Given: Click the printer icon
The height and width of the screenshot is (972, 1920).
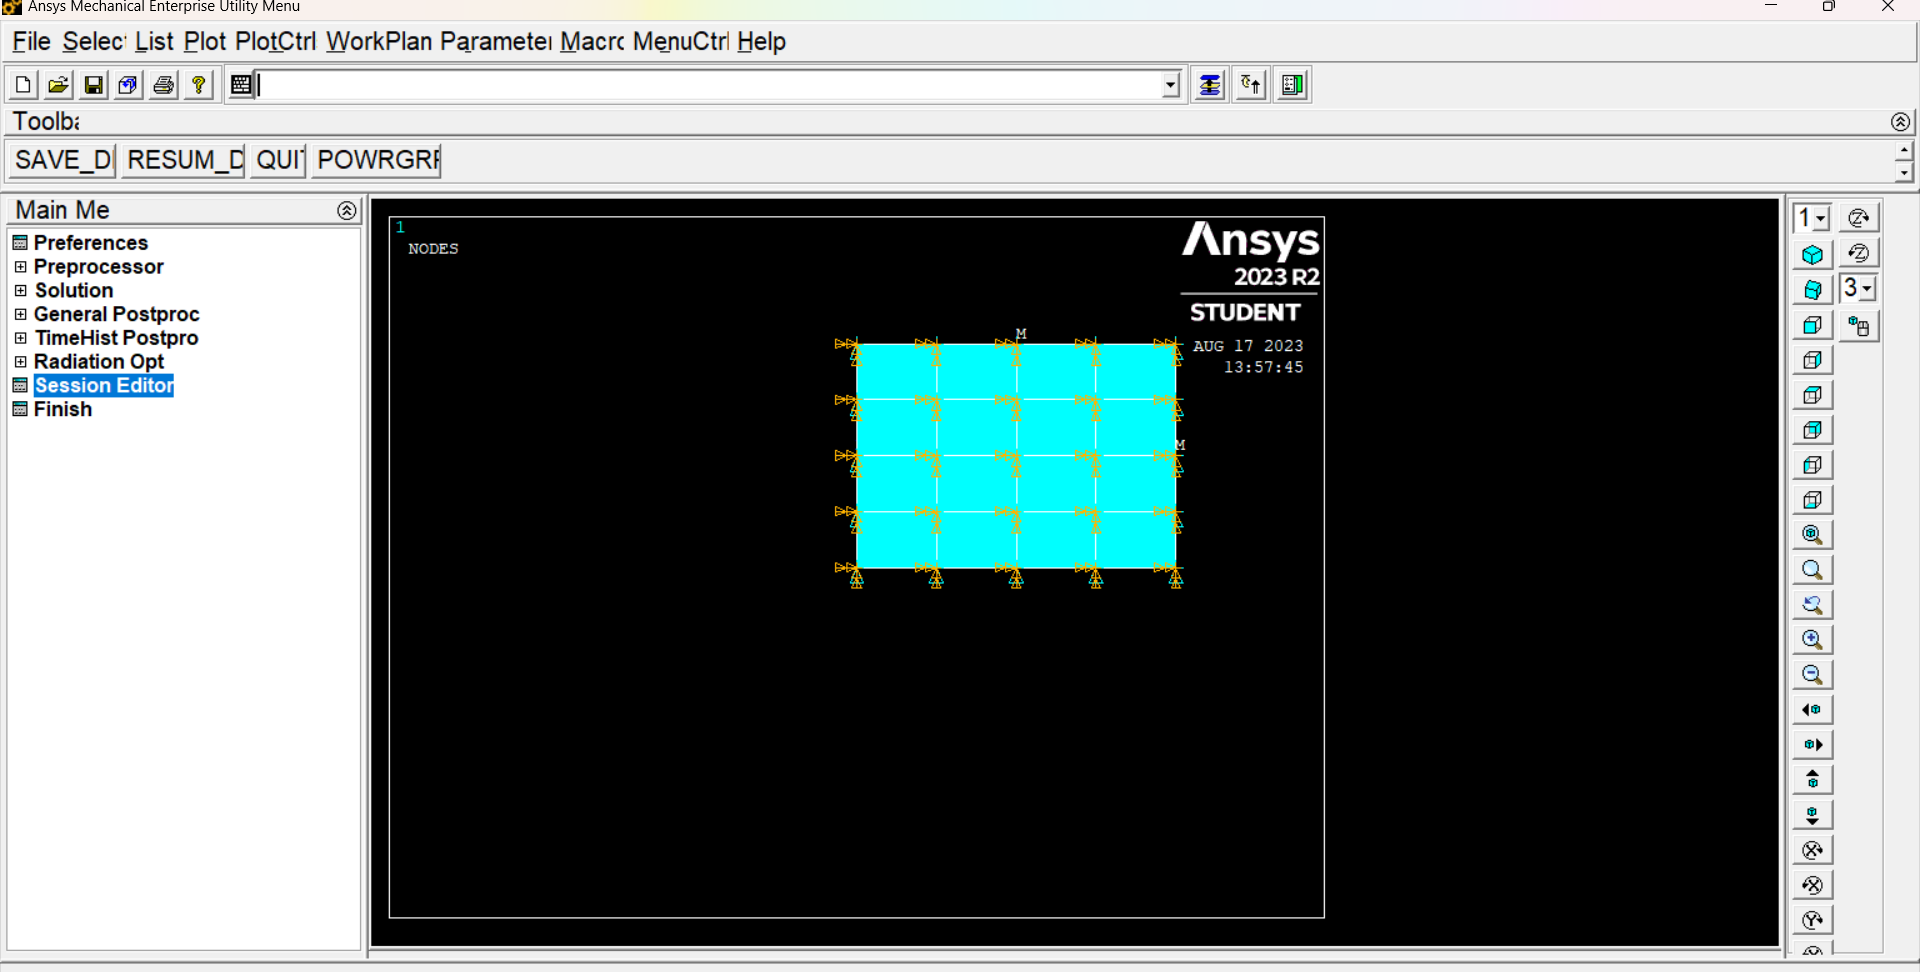Looking at the screenshot, I should pos(163,85).
